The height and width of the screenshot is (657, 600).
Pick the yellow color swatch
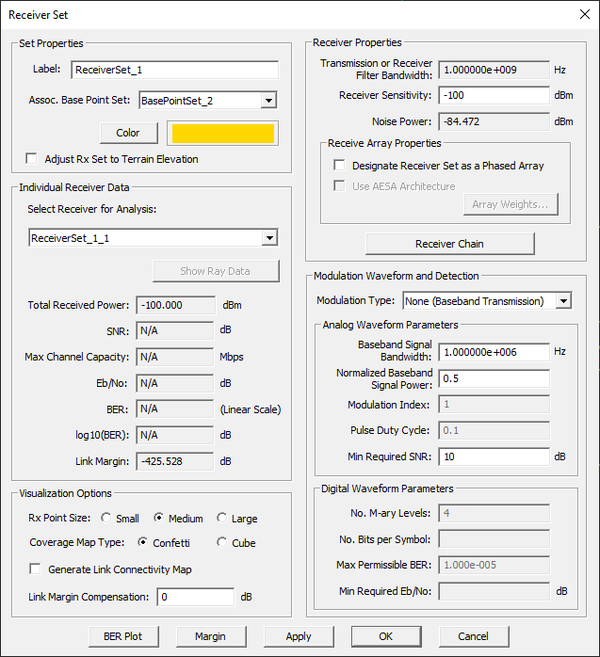point(223,133)
